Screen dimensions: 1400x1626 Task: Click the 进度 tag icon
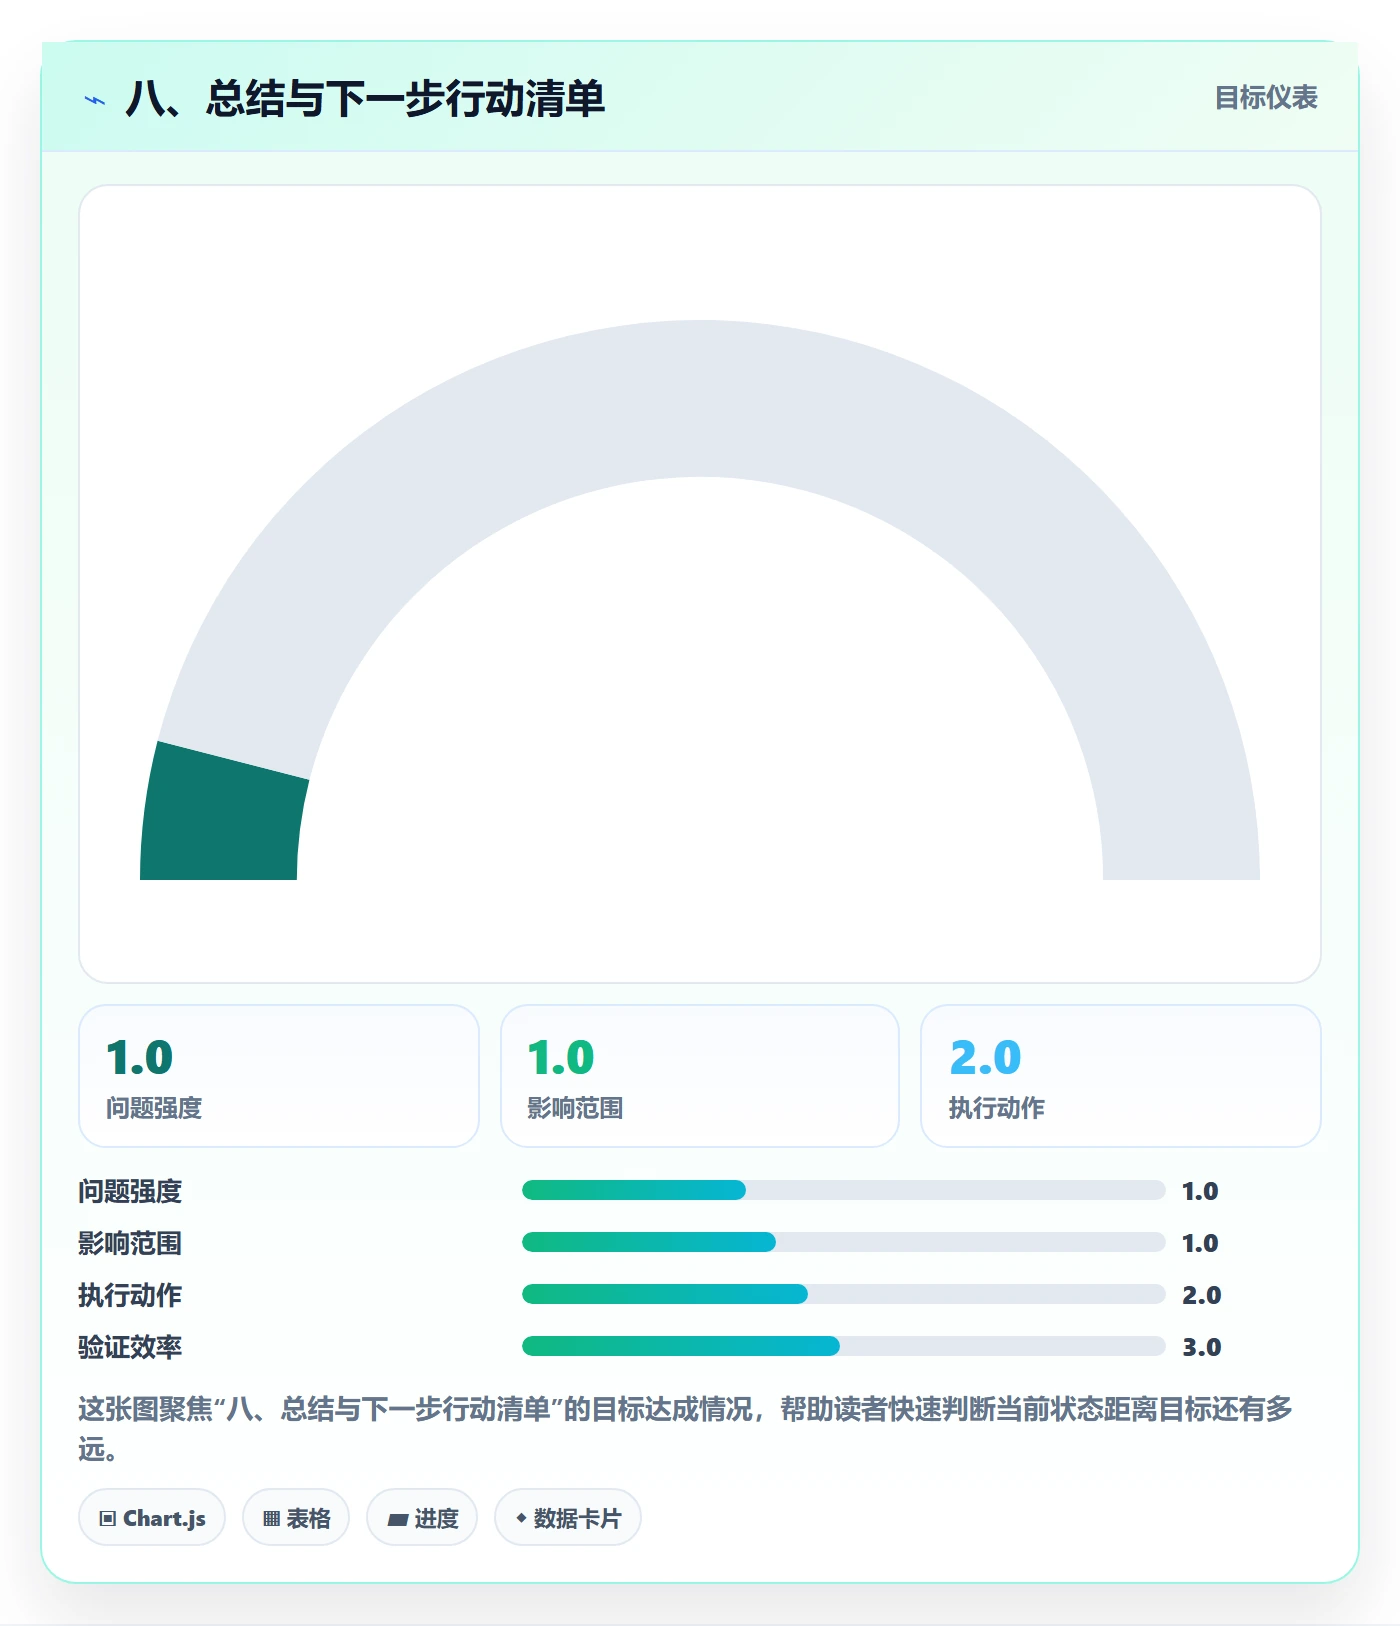397,1519
